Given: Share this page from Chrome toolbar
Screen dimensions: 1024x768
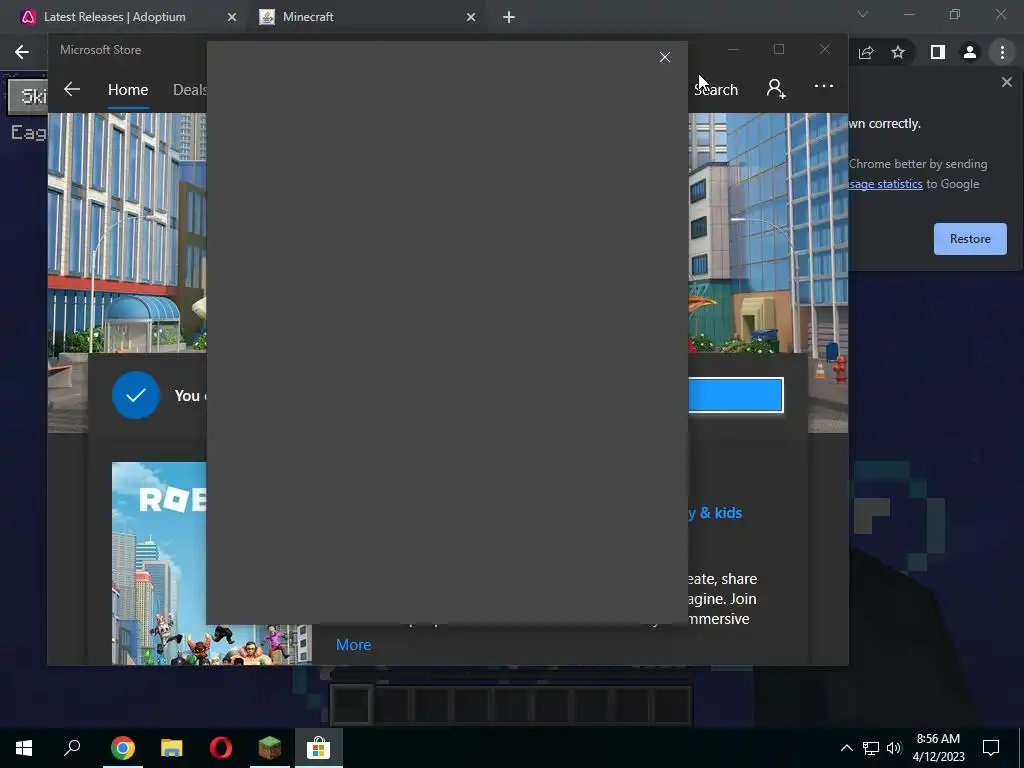Looking at the screenshot, I should 866,52.
